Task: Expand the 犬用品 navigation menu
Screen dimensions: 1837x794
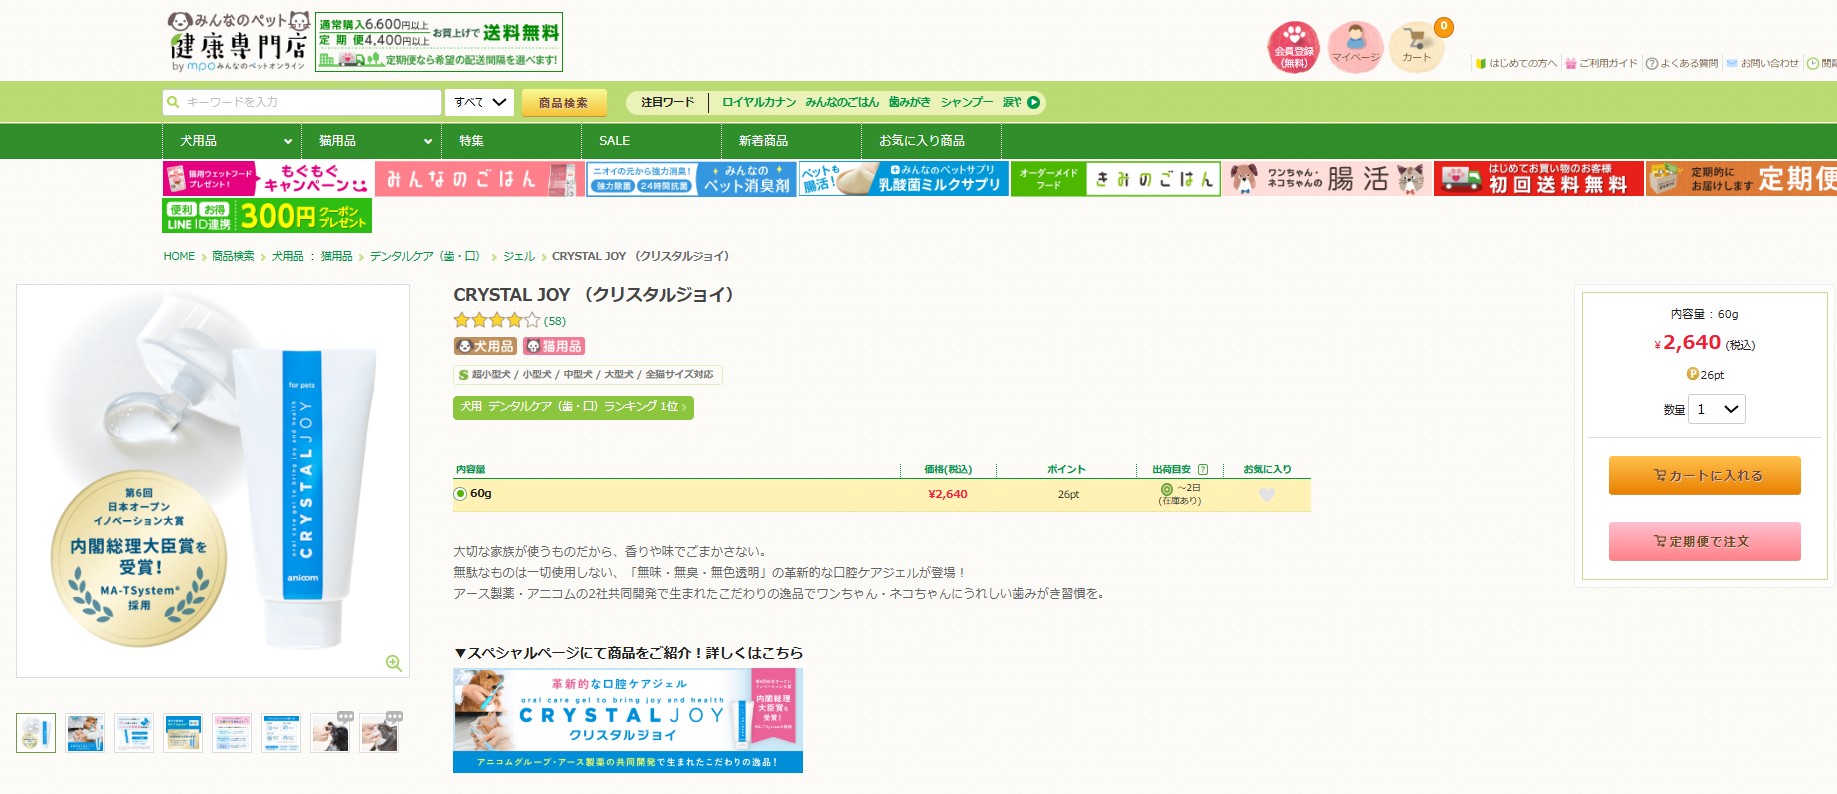Action: 232,141
